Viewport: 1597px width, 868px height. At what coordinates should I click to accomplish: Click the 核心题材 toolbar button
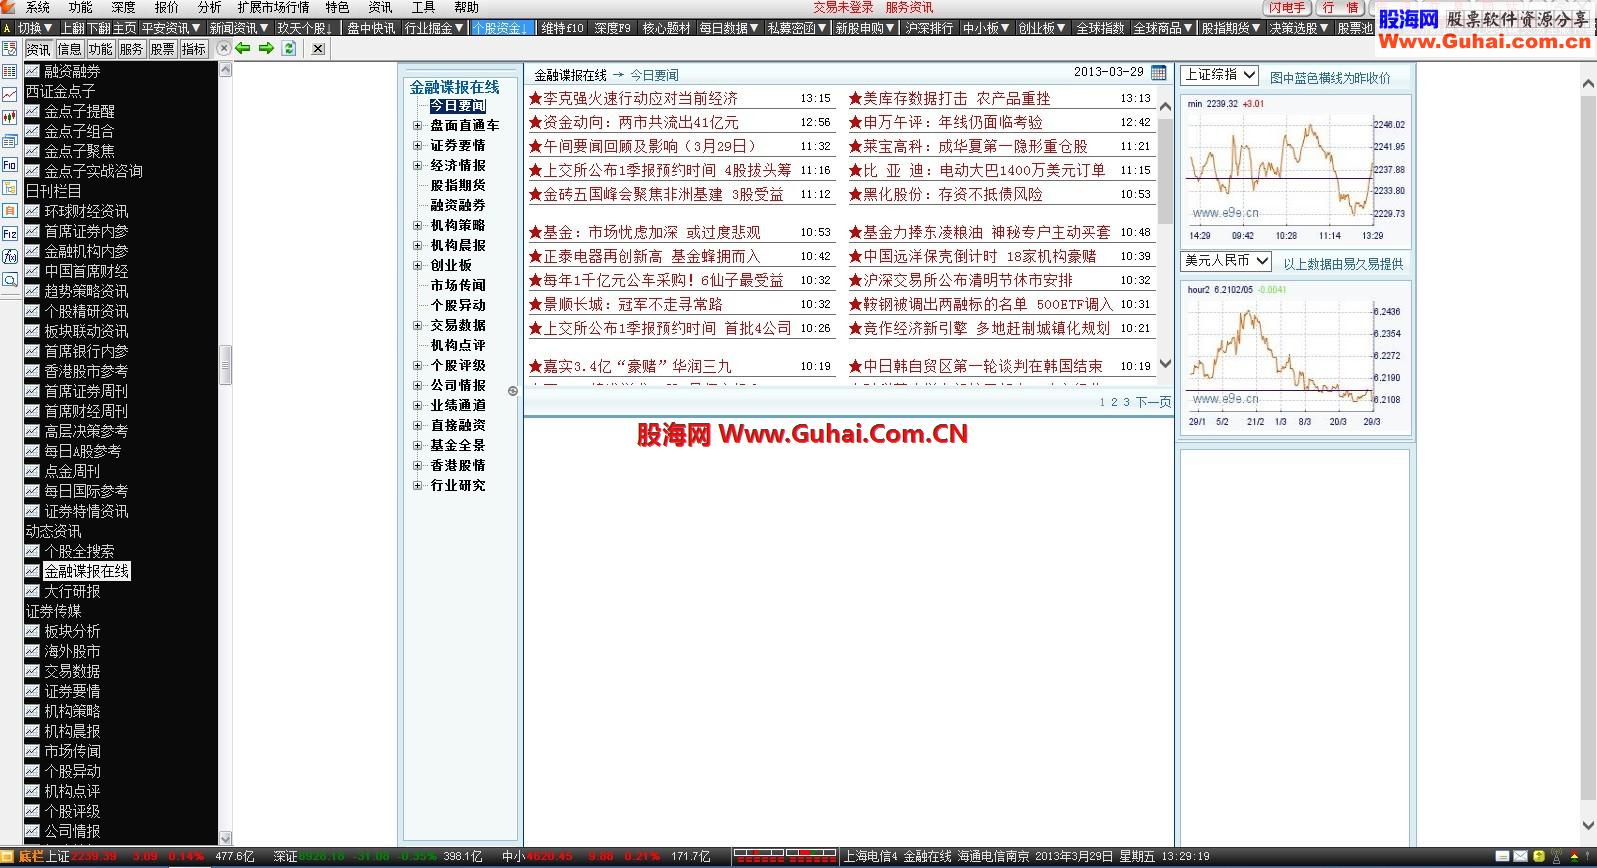(x=666, y=28)
